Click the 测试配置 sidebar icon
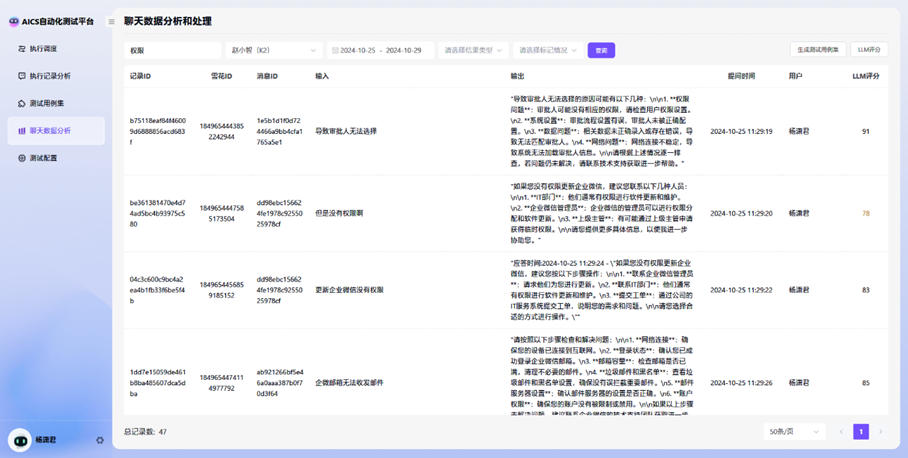Screen dimensions: 908x458 22,157
